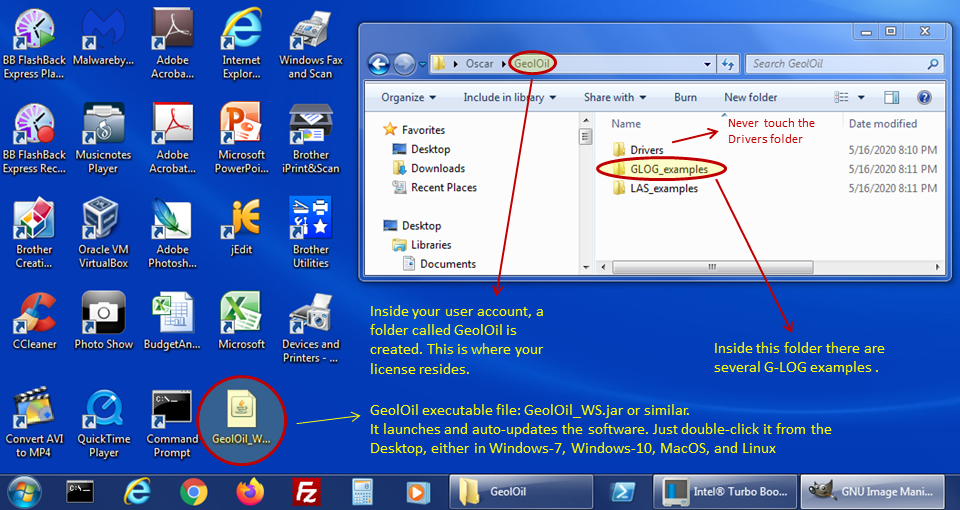
Task: Open Explorer help button
Action: click(x=924, y=97)
